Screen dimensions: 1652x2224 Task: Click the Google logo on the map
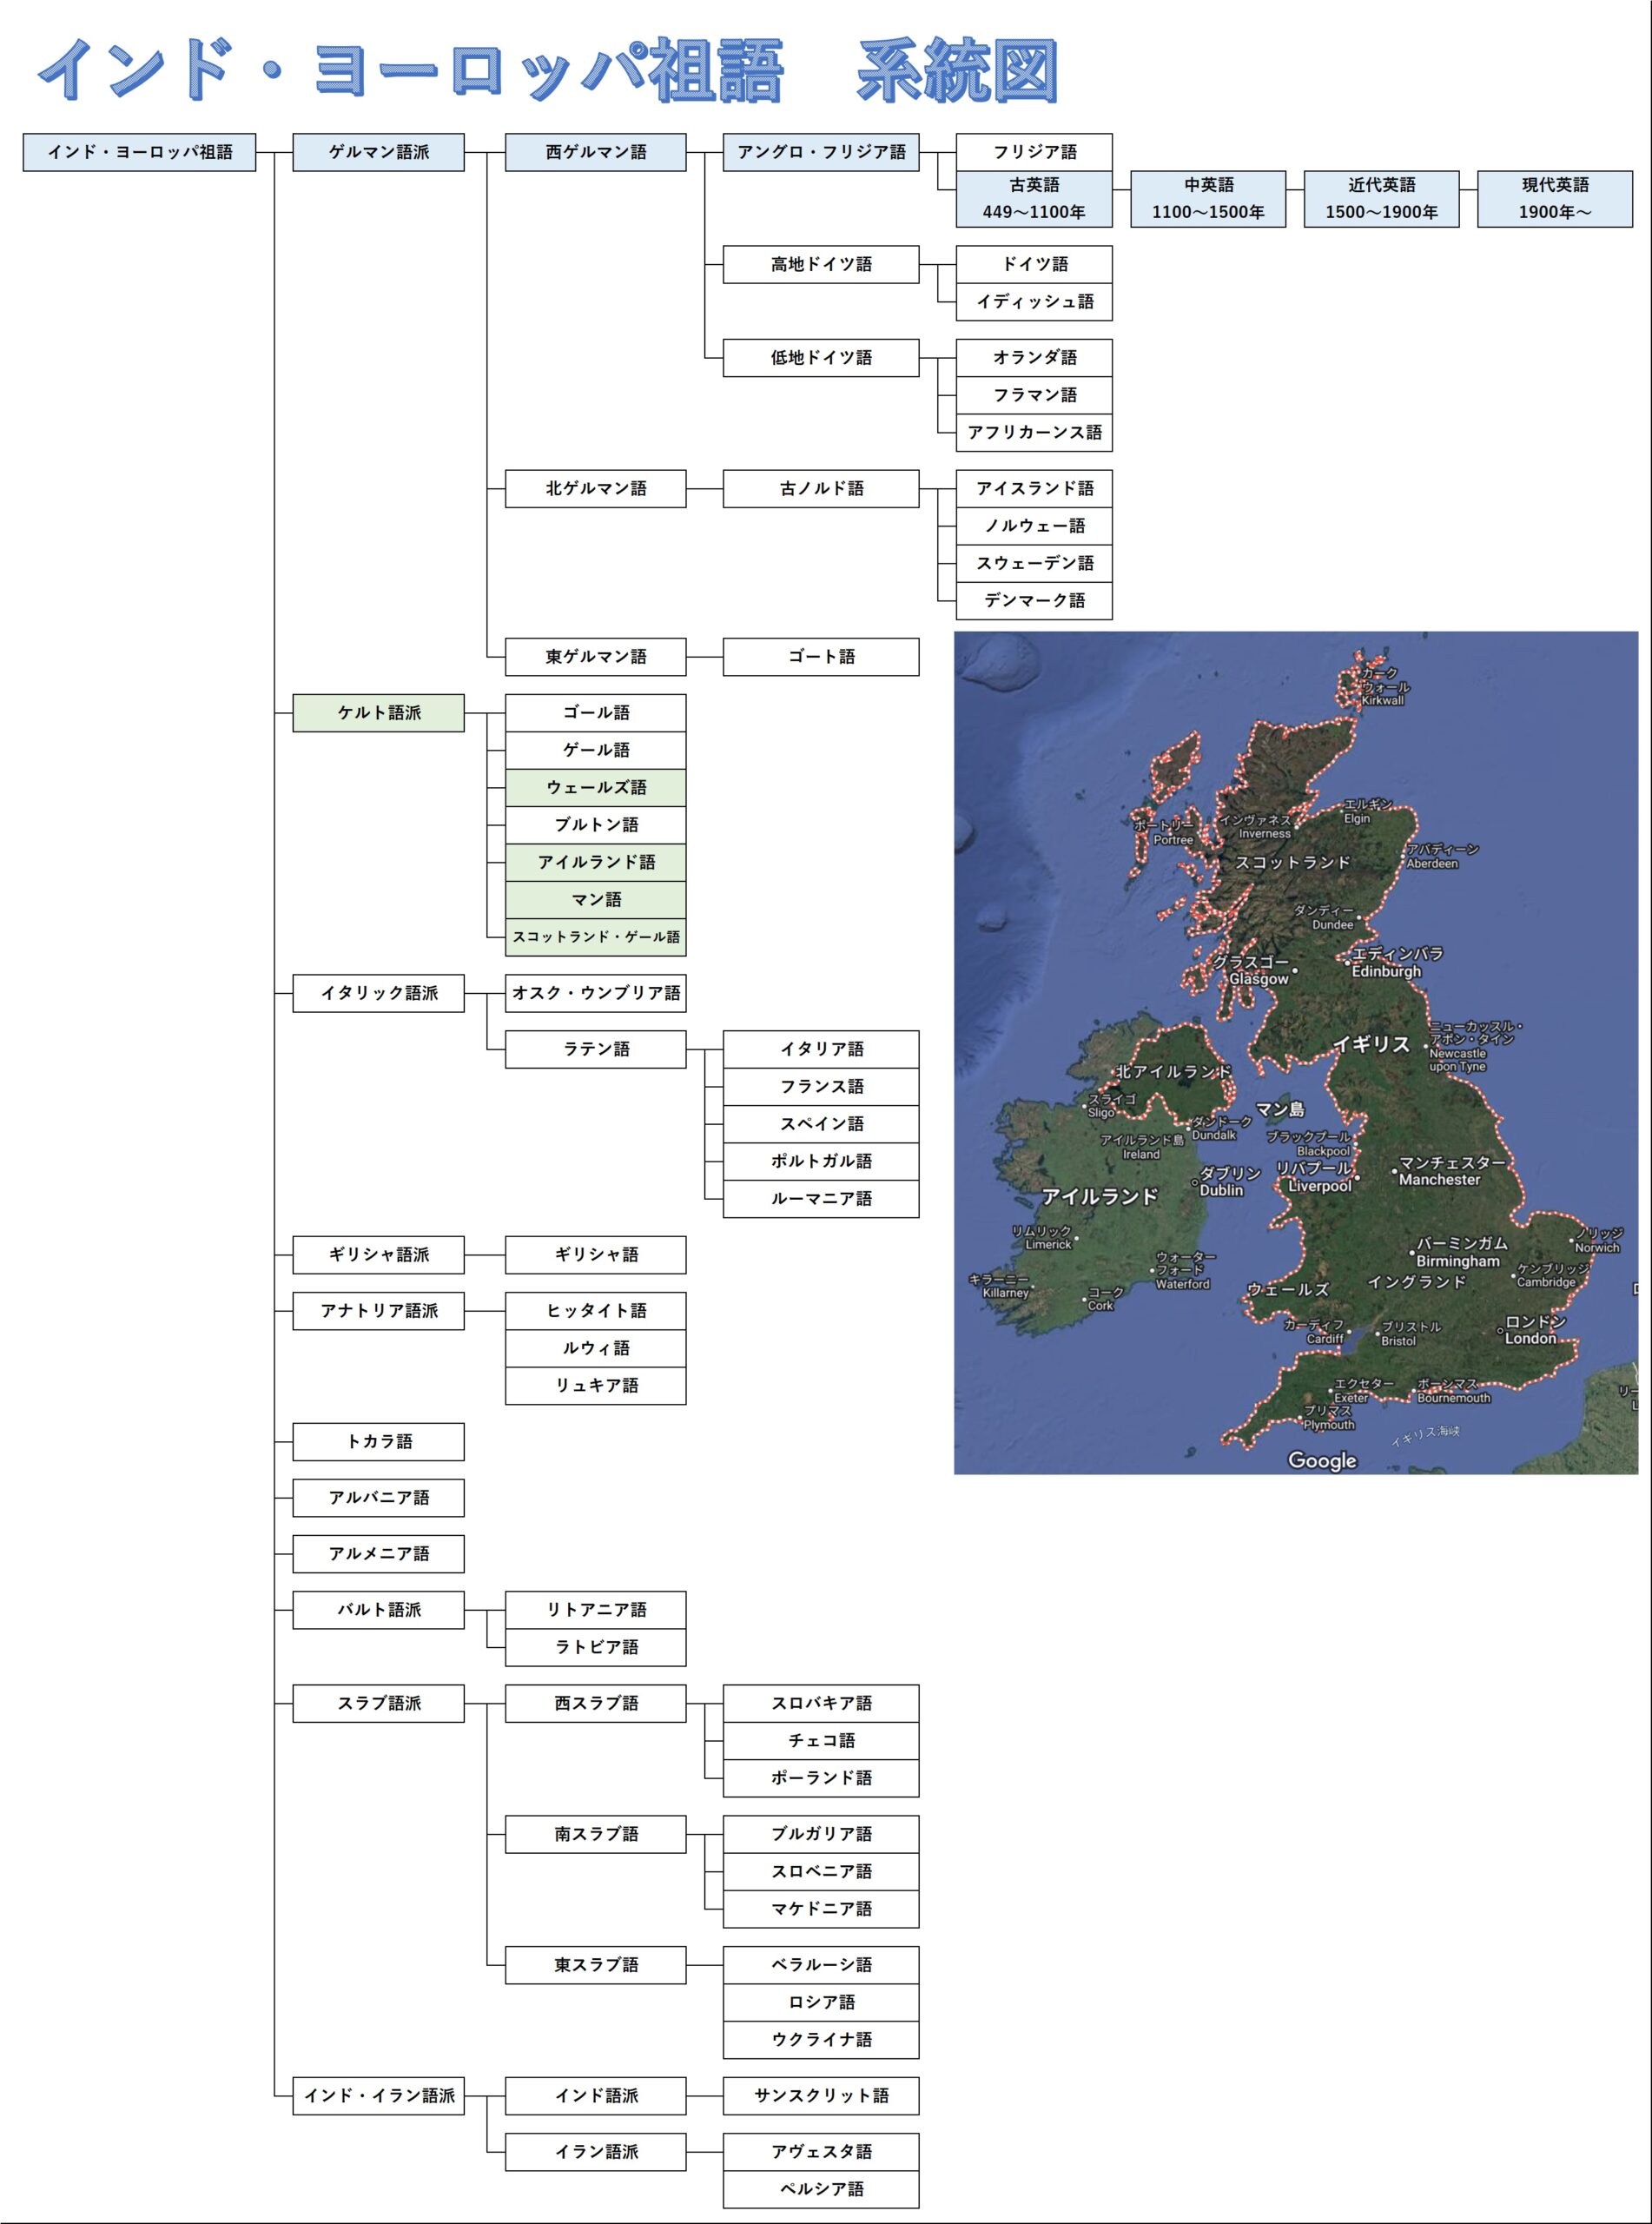pyautogui.click(x=1322, y=1460)
